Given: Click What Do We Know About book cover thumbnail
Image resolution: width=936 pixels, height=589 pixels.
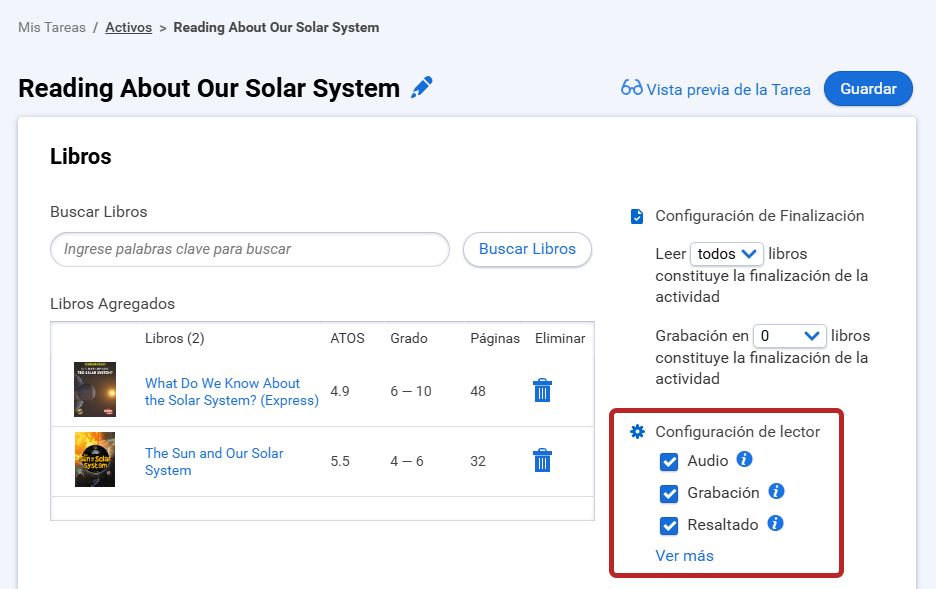Looking at the screenshot, I should [x=95, y=389].
